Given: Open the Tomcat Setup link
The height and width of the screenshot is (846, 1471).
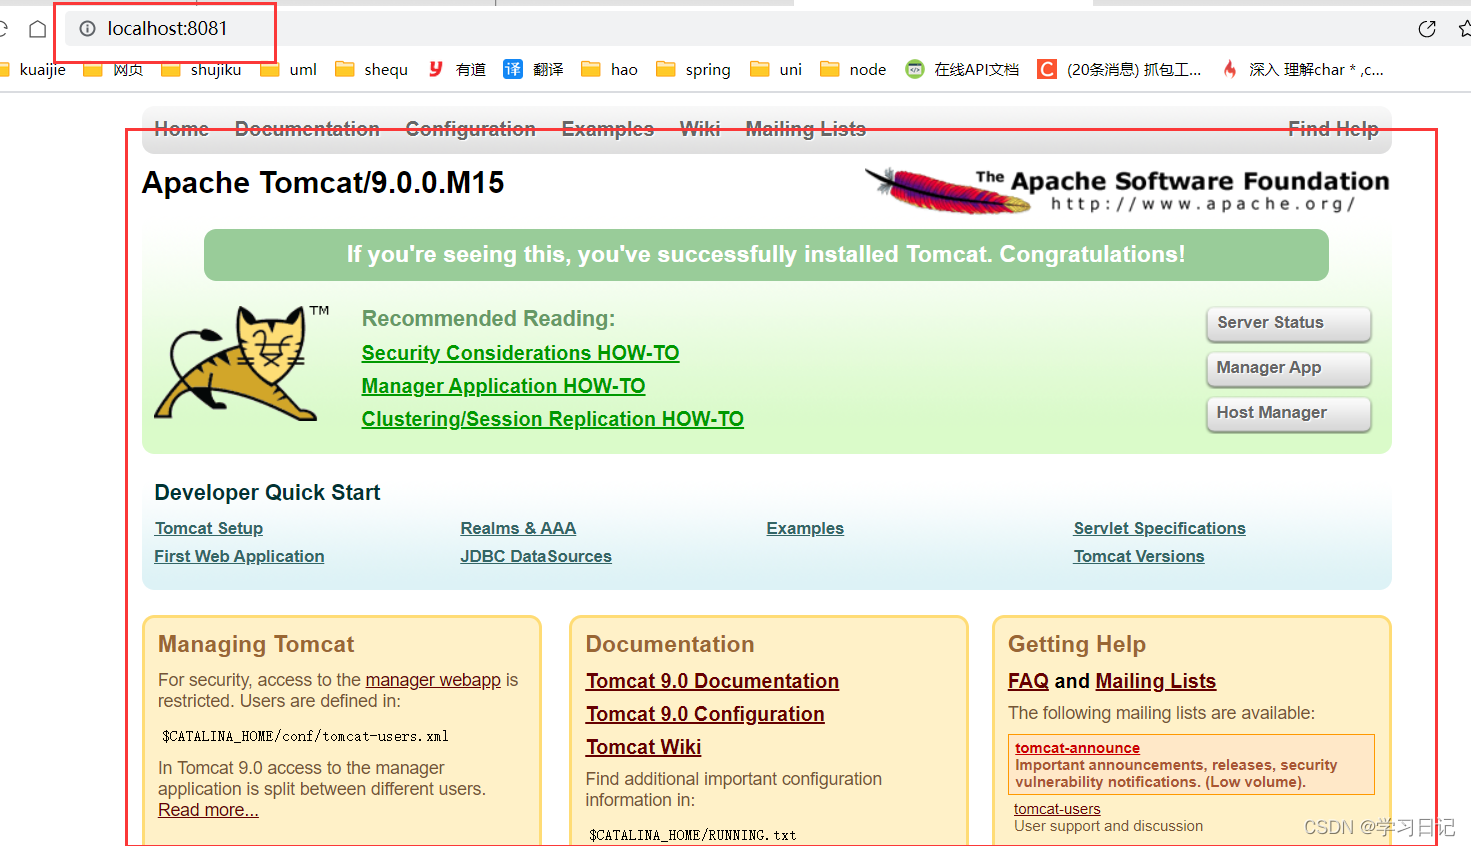Looking at the screenshot, I should (208, 528).
